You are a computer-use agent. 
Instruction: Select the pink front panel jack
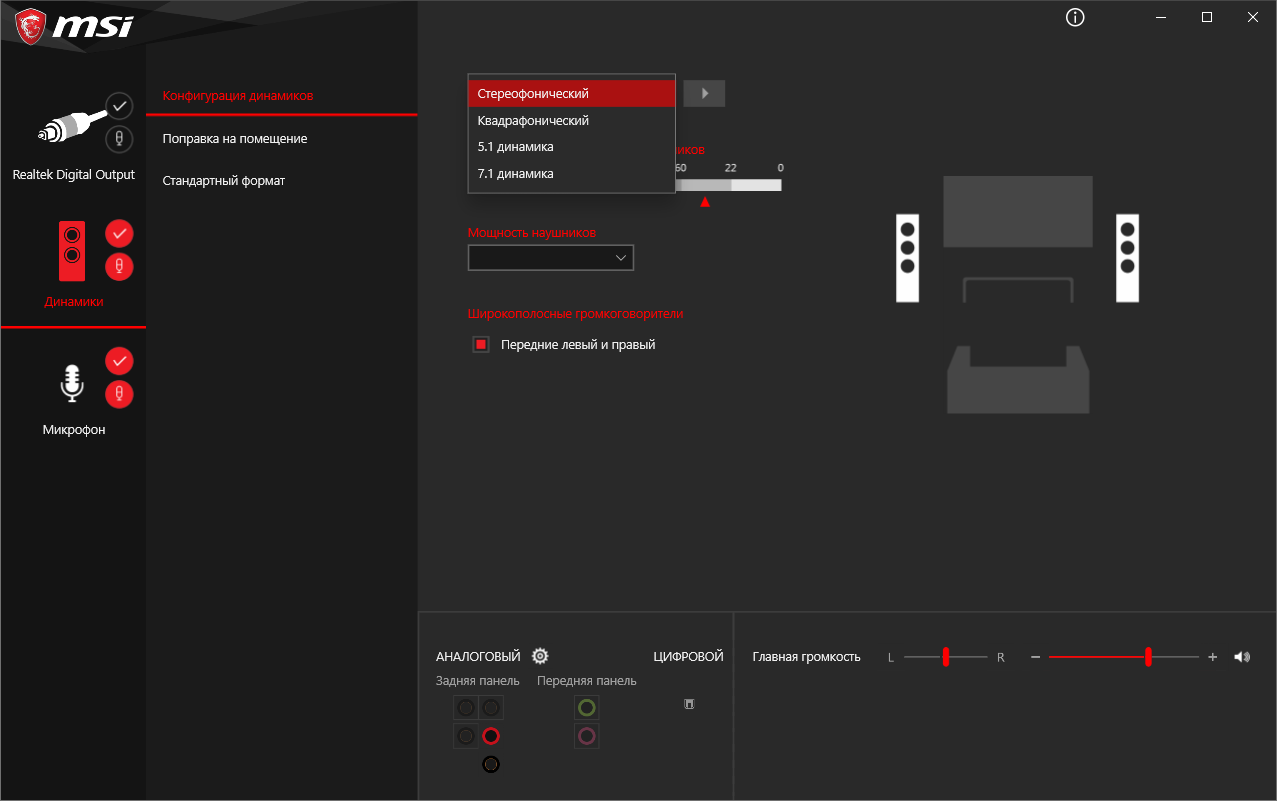click(587, 736)
